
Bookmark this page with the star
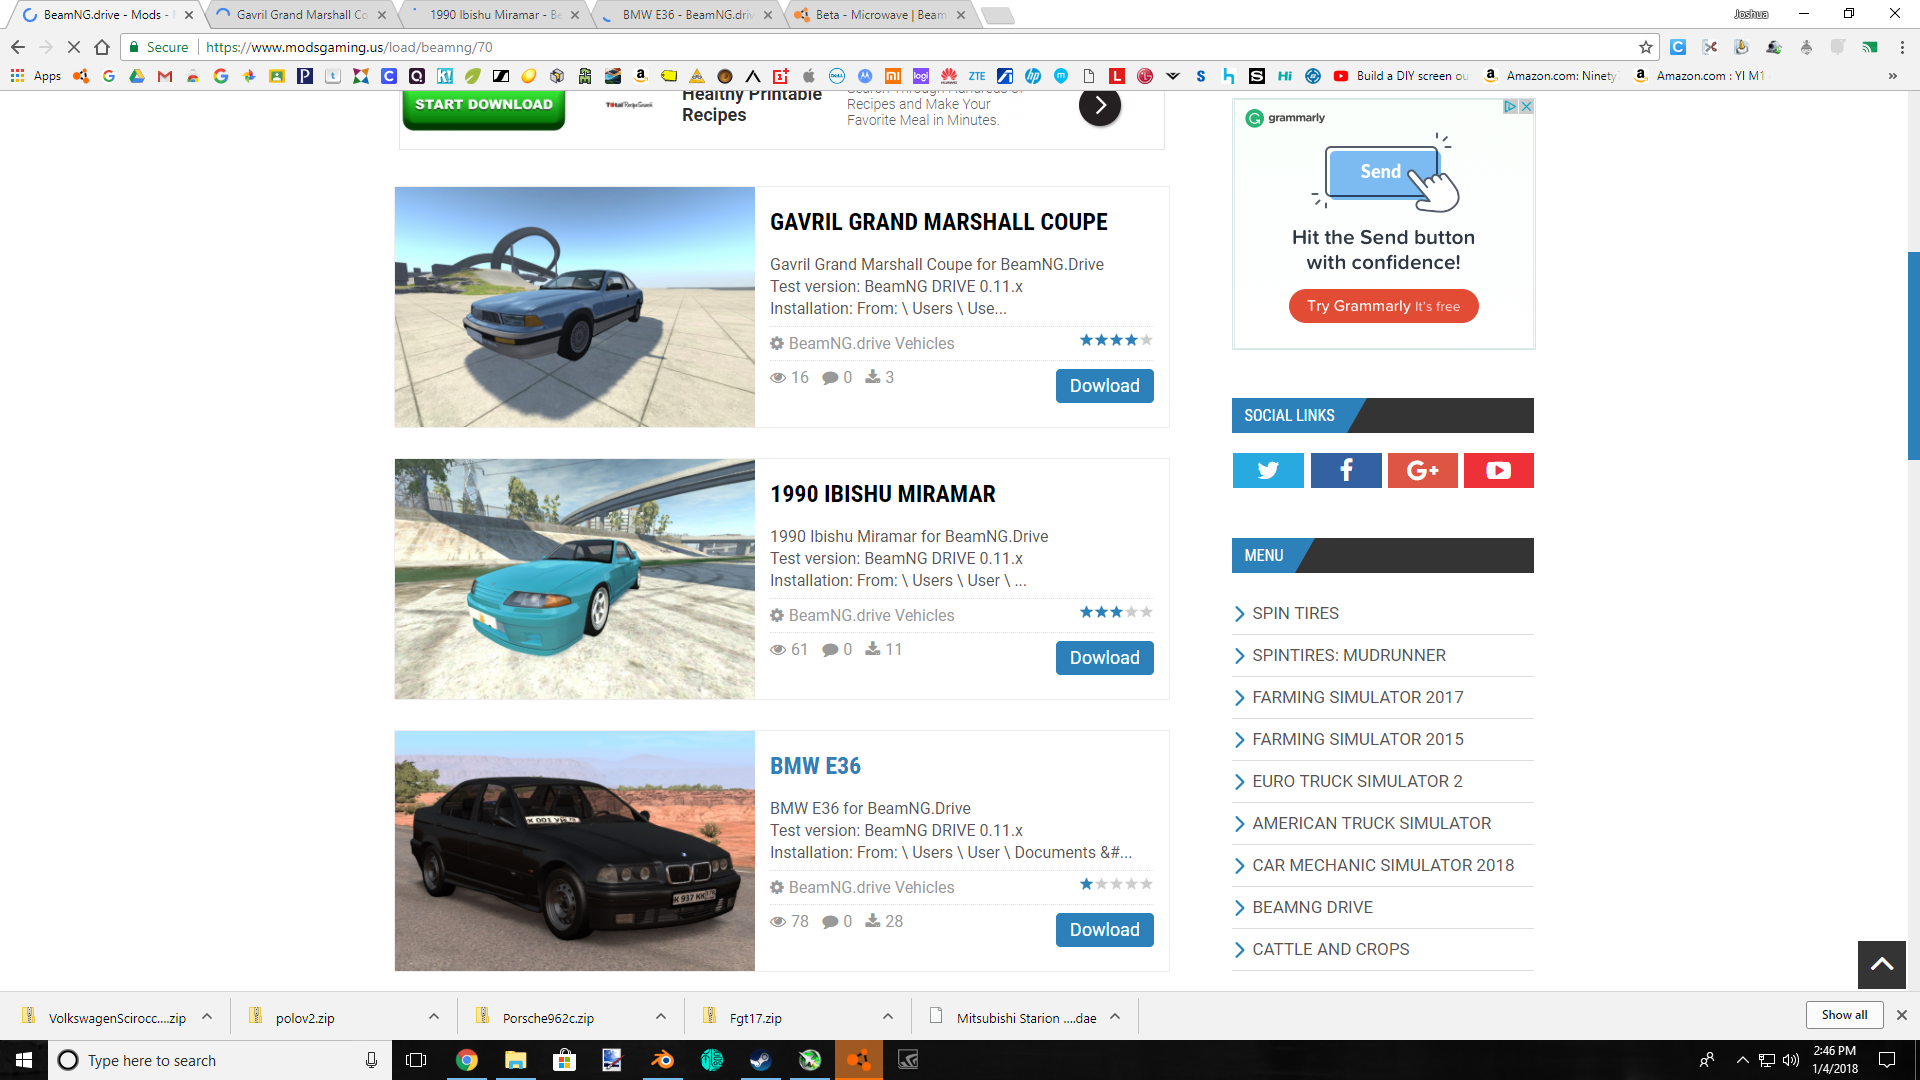coord(1645,47)
